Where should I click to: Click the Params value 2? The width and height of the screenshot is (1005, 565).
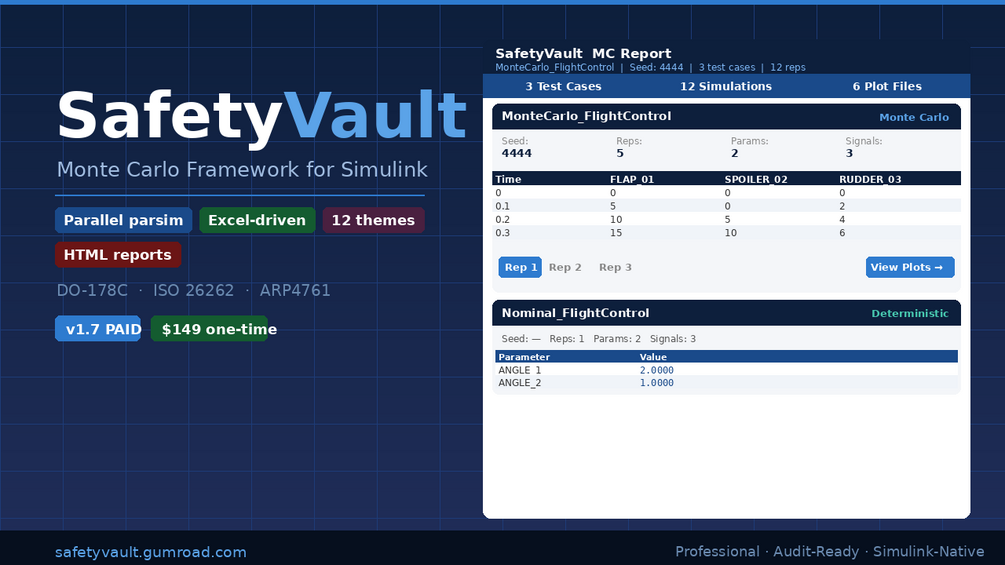[x=735, y=153]
